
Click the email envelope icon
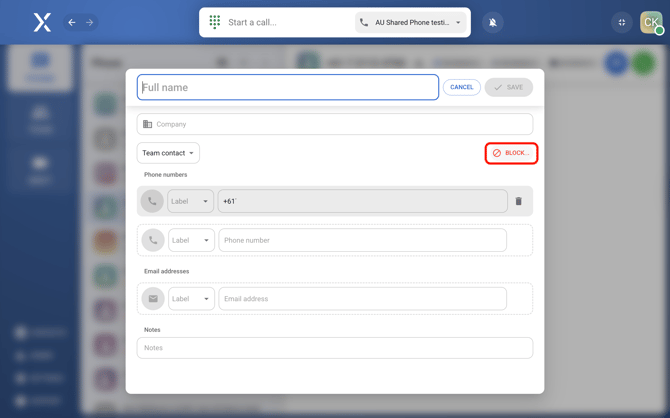153,299
